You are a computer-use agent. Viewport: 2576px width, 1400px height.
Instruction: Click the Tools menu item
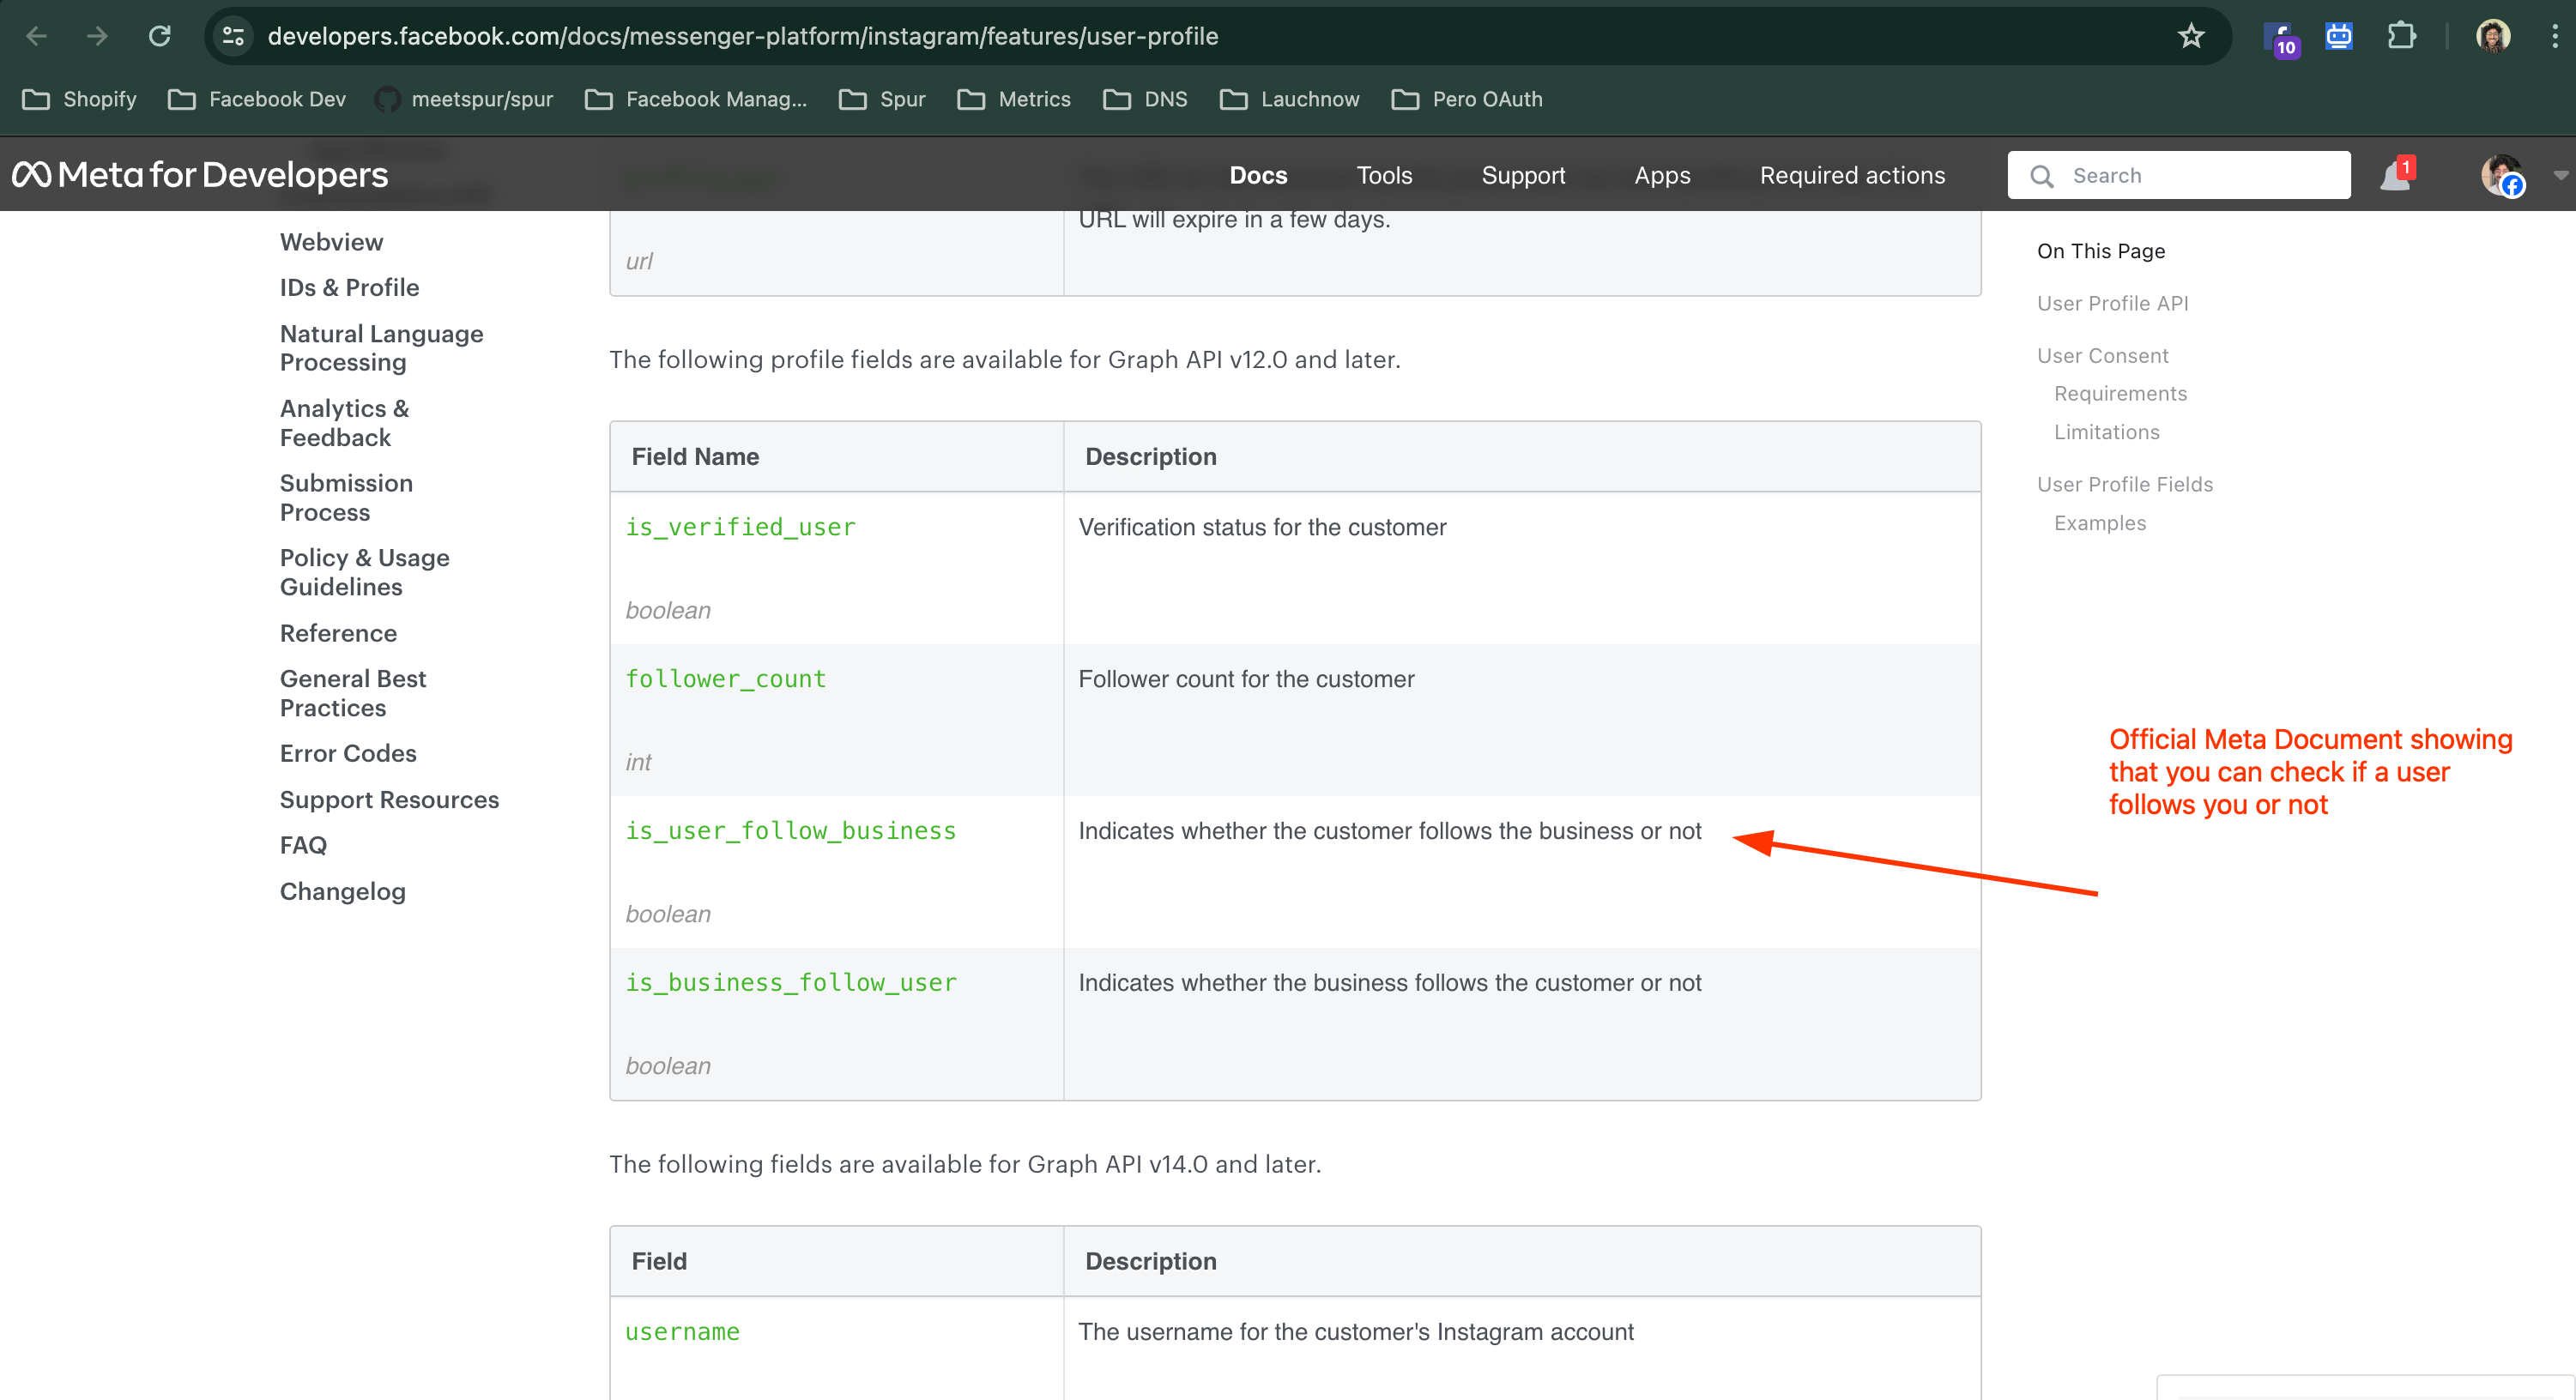pos(1385,174)
